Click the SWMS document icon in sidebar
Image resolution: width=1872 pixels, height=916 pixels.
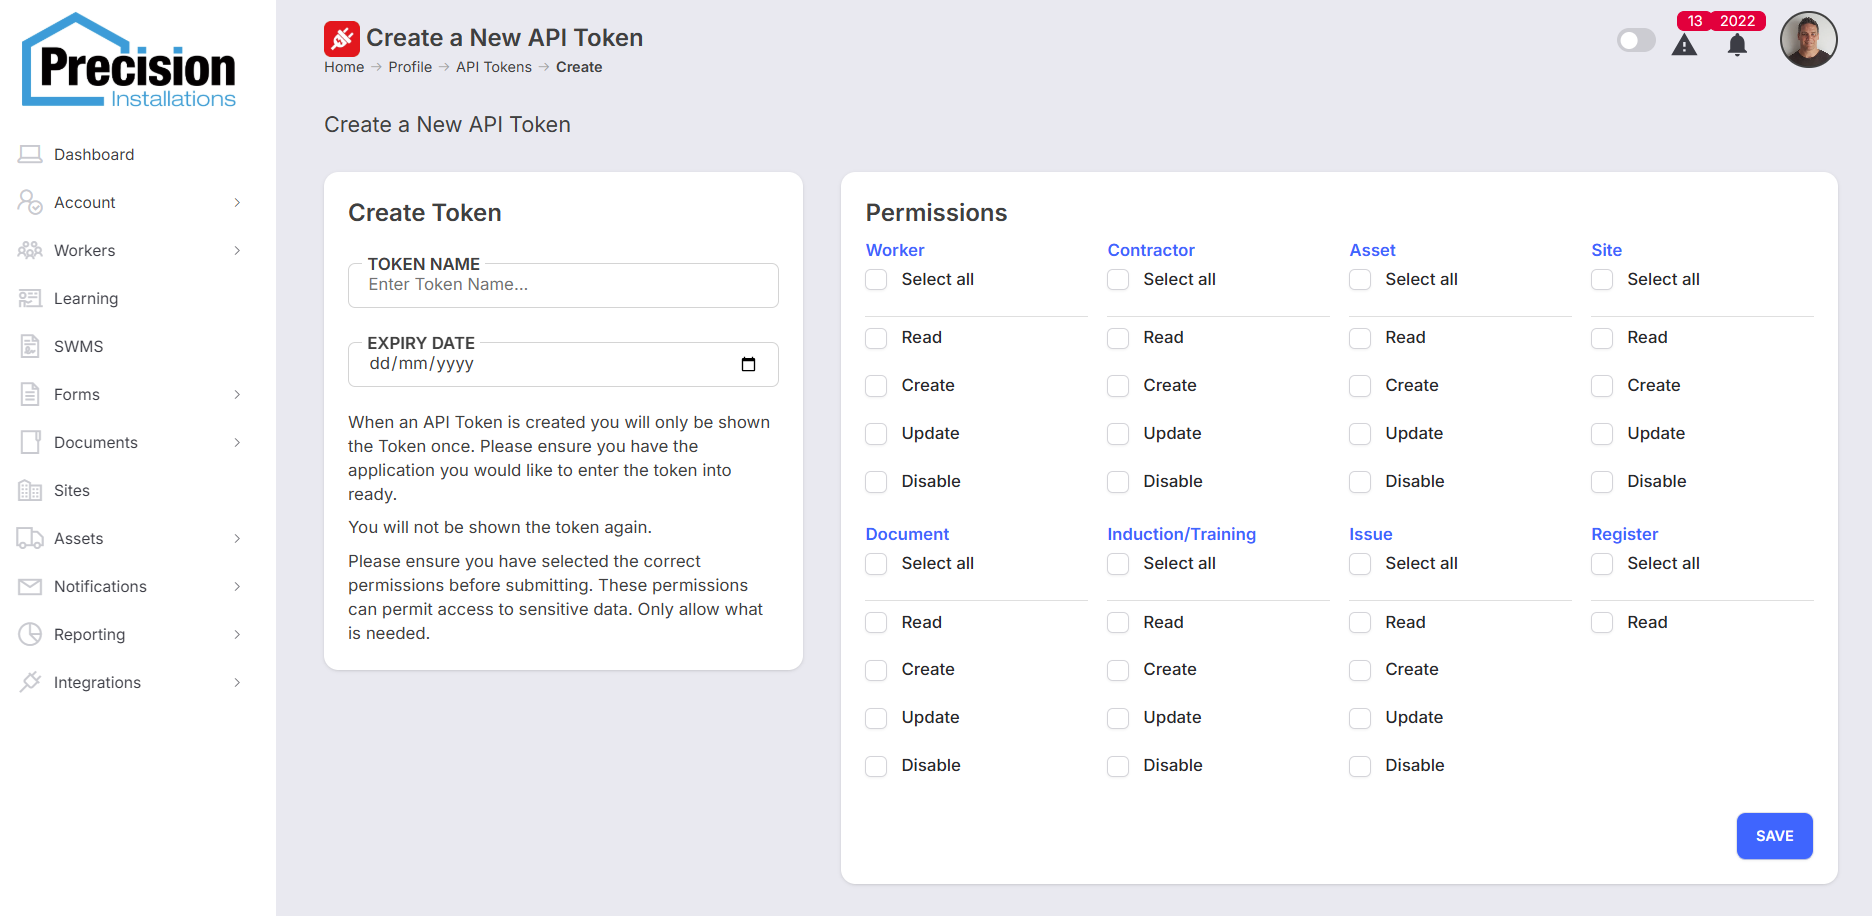tap(30, 346)
